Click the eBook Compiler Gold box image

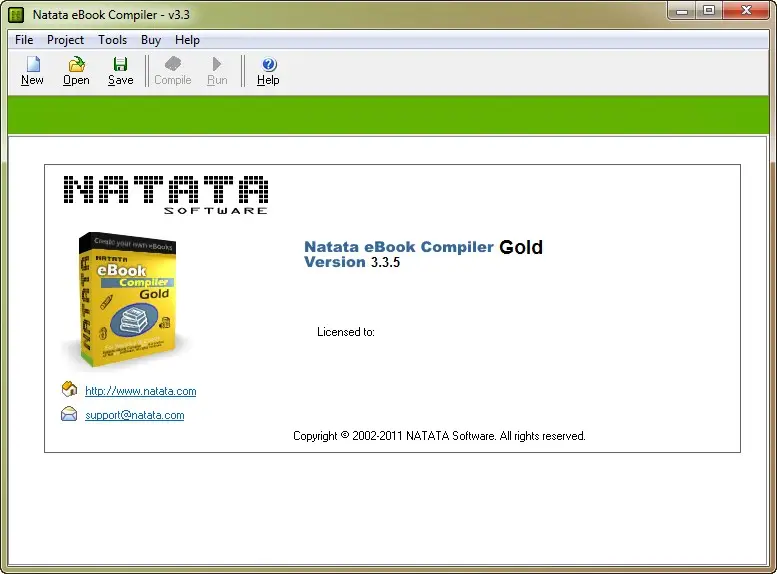[127, 299]
